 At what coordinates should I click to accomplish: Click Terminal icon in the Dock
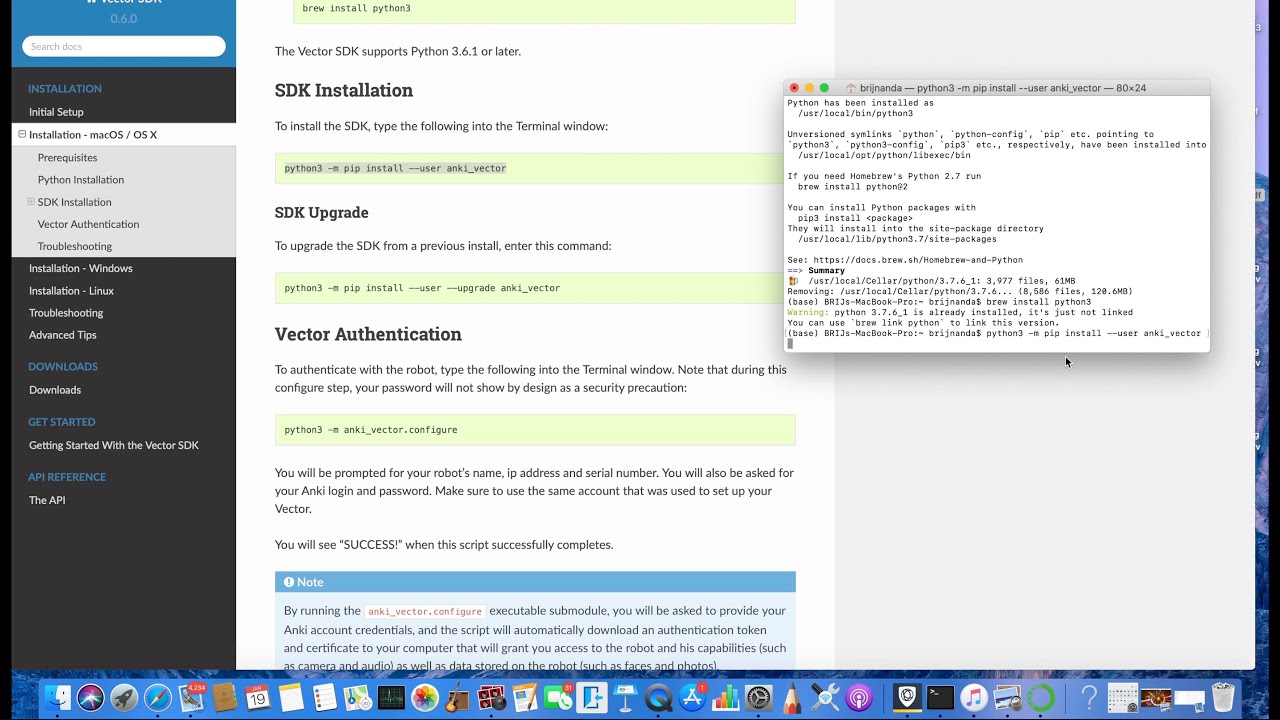(941, 697)
